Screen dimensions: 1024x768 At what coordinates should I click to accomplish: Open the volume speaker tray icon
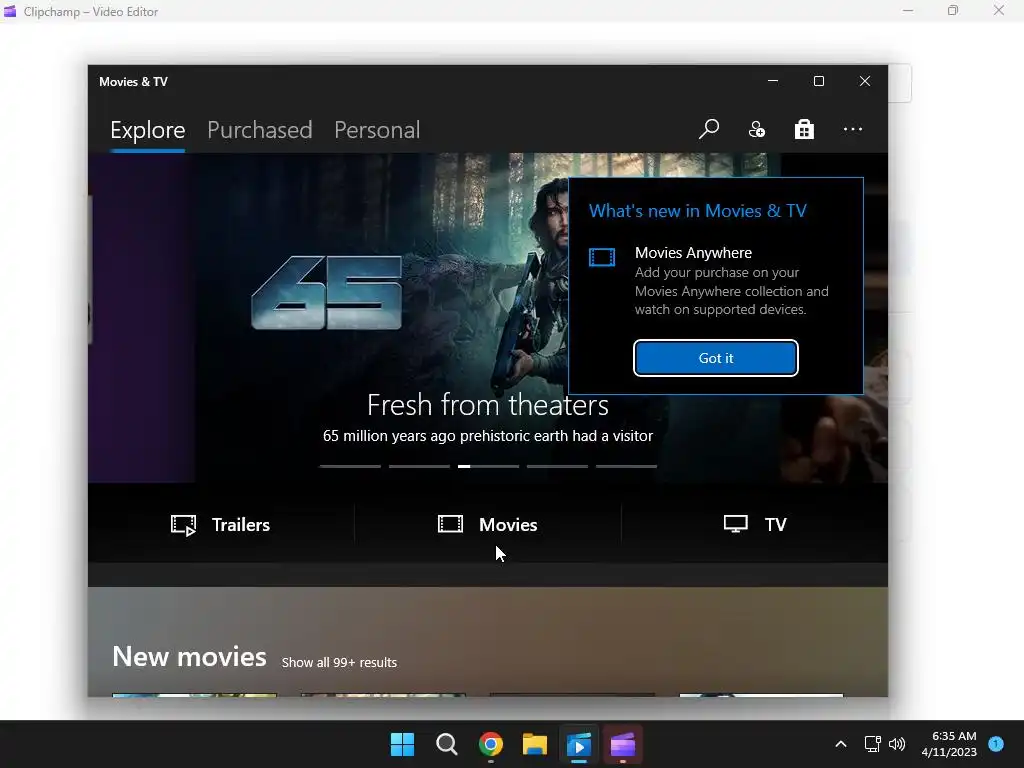tap(897, 744)
